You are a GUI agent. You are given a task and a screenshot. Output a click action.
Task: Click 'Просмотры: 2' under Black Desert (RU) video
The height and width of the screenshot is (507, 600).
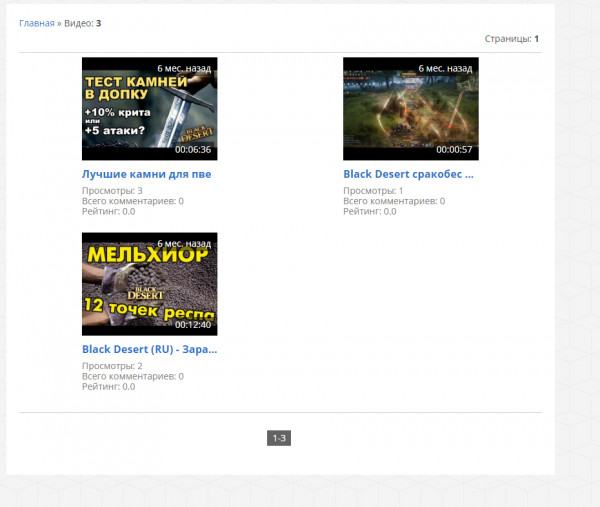112,366
